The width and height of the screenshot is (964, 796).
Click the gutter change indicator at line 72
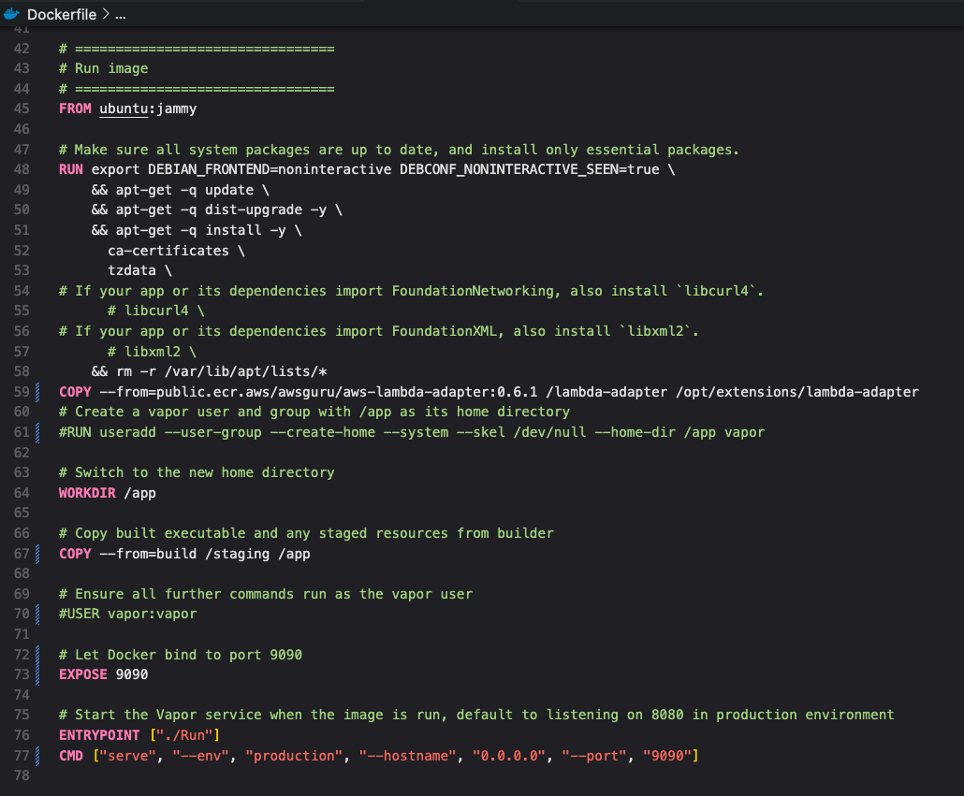pyautogui.click(x=39, y=654)
